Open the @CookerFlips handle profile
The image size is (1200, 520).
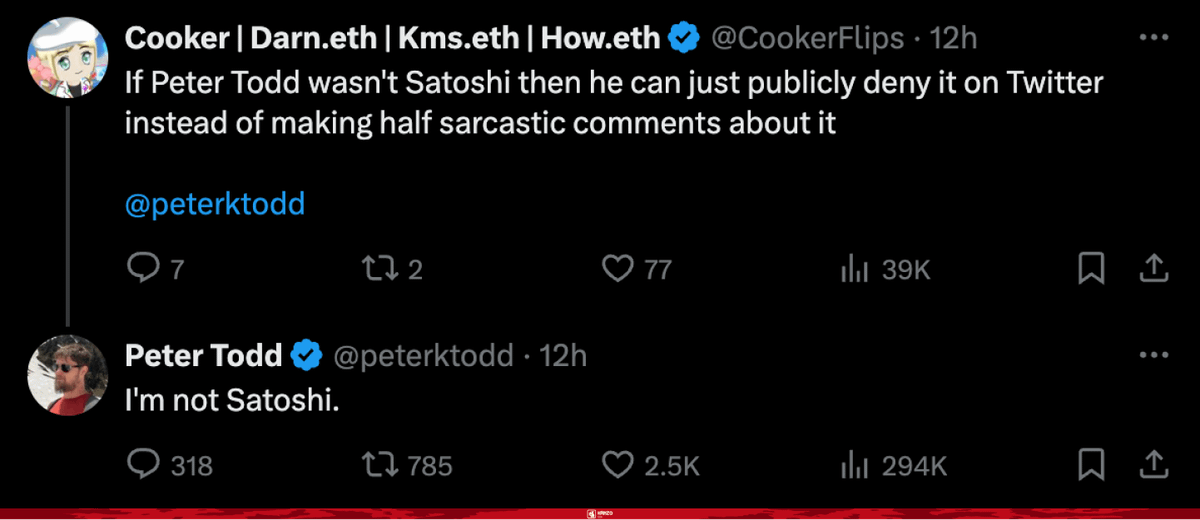[x=808, y=39]
